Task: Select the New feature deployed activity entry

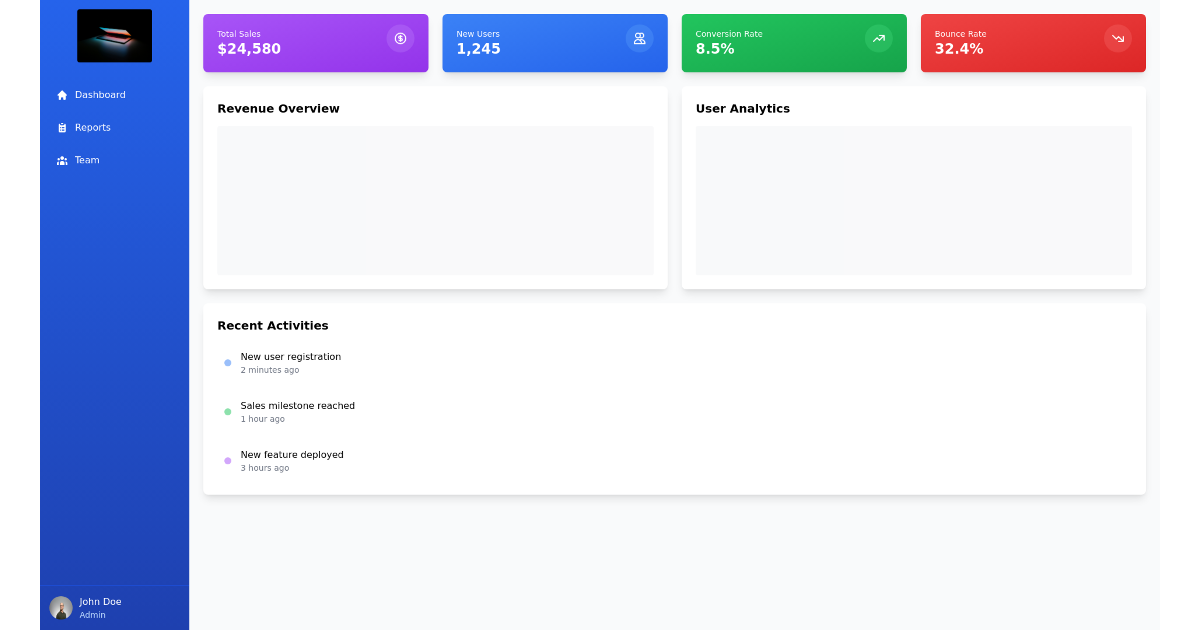Action: (x=292, y=460)
